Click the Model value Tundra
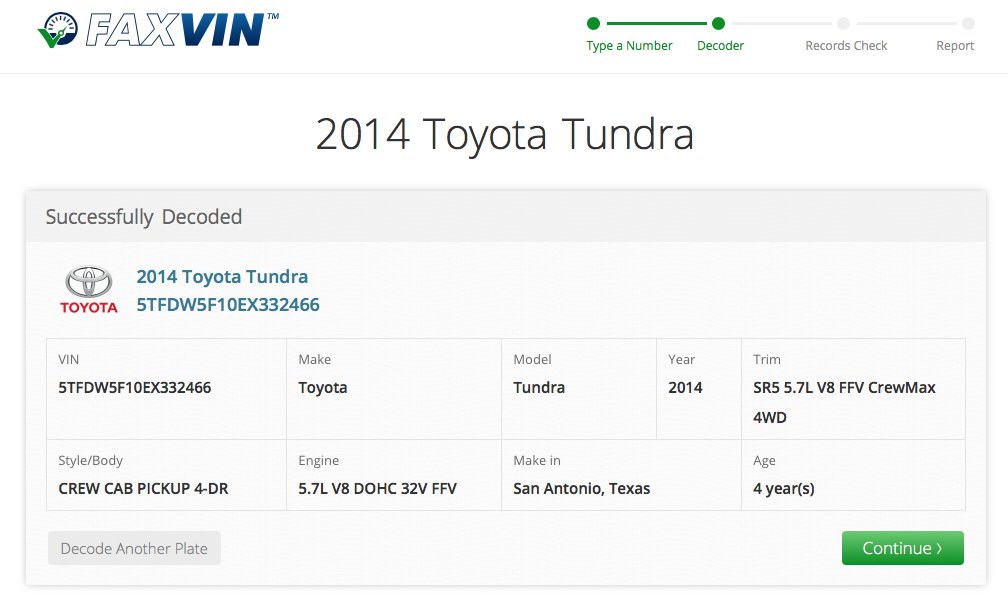The height and width of the screenshot is (615, 1008). [x=539, y=388]
